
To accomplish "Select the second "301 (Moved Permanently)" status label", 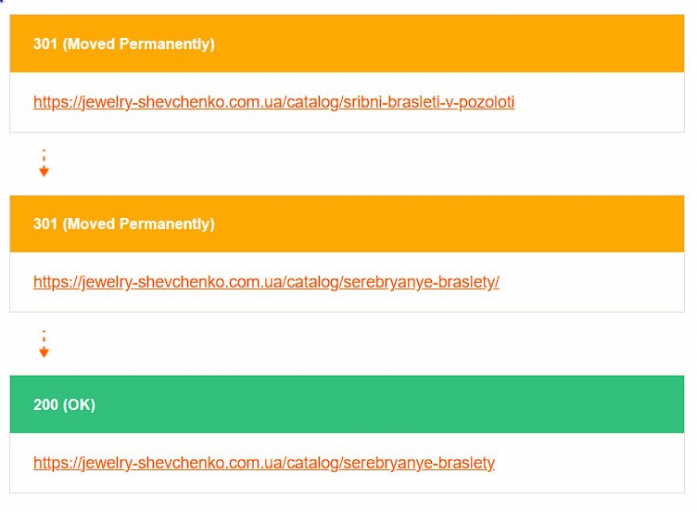I will 124,224.
